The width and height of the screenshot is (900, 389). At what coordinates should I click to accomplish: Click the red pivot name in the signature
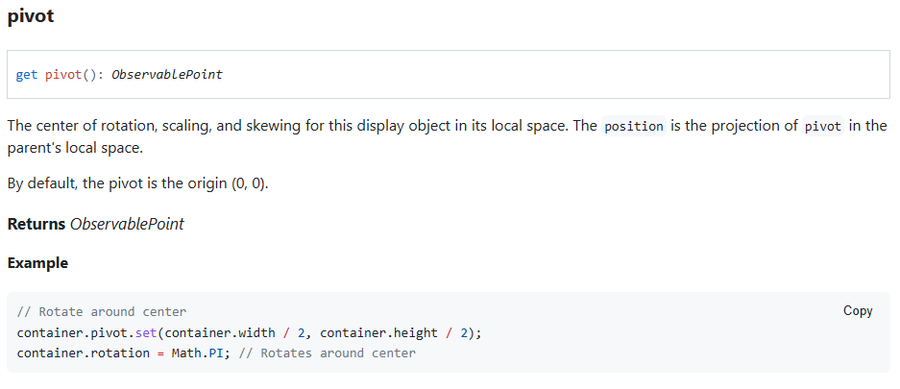point(64,75)
